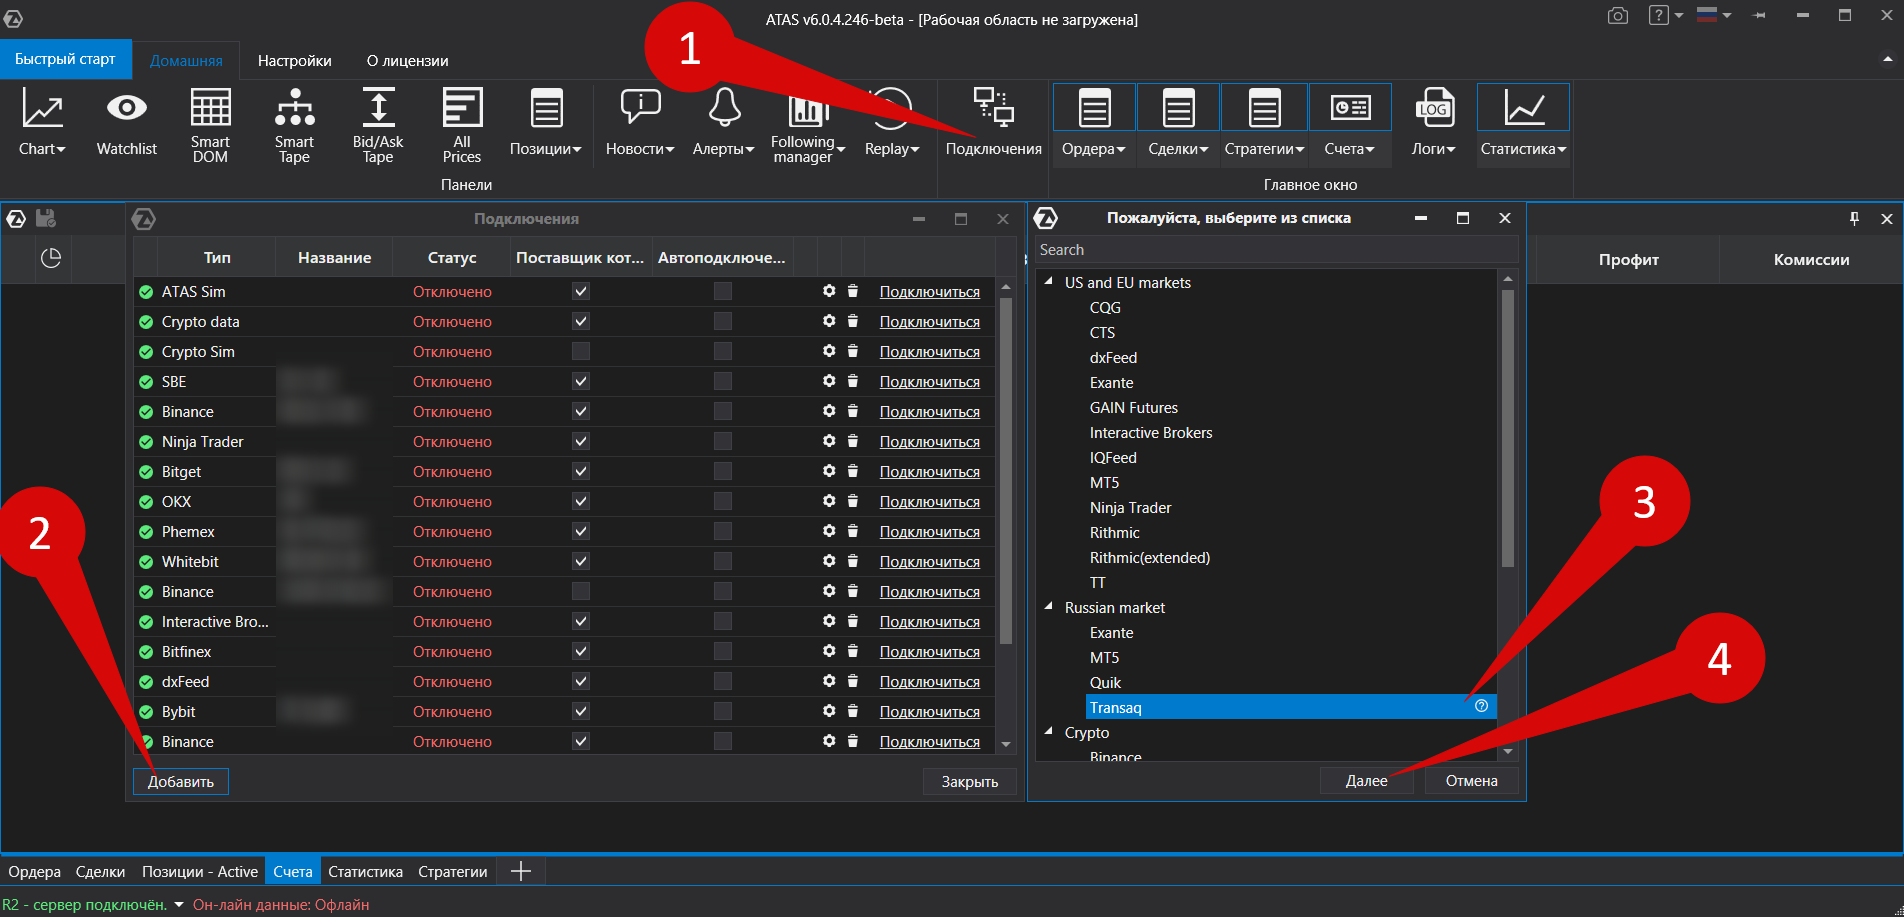The height and width of the screenshot is (917, 1904).
Task: Enable quote provider checkbox for Crypto Sim
Action: [x=581, y=351]
